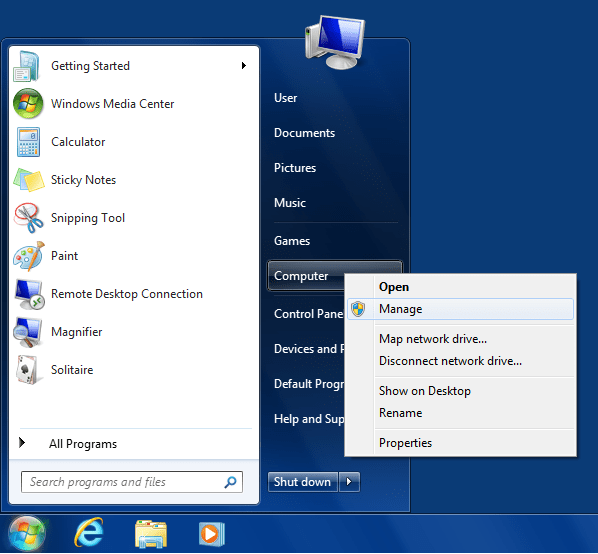Click the Sticky Notes label
The image size is (598, 554).
click(x=83, y=180)
